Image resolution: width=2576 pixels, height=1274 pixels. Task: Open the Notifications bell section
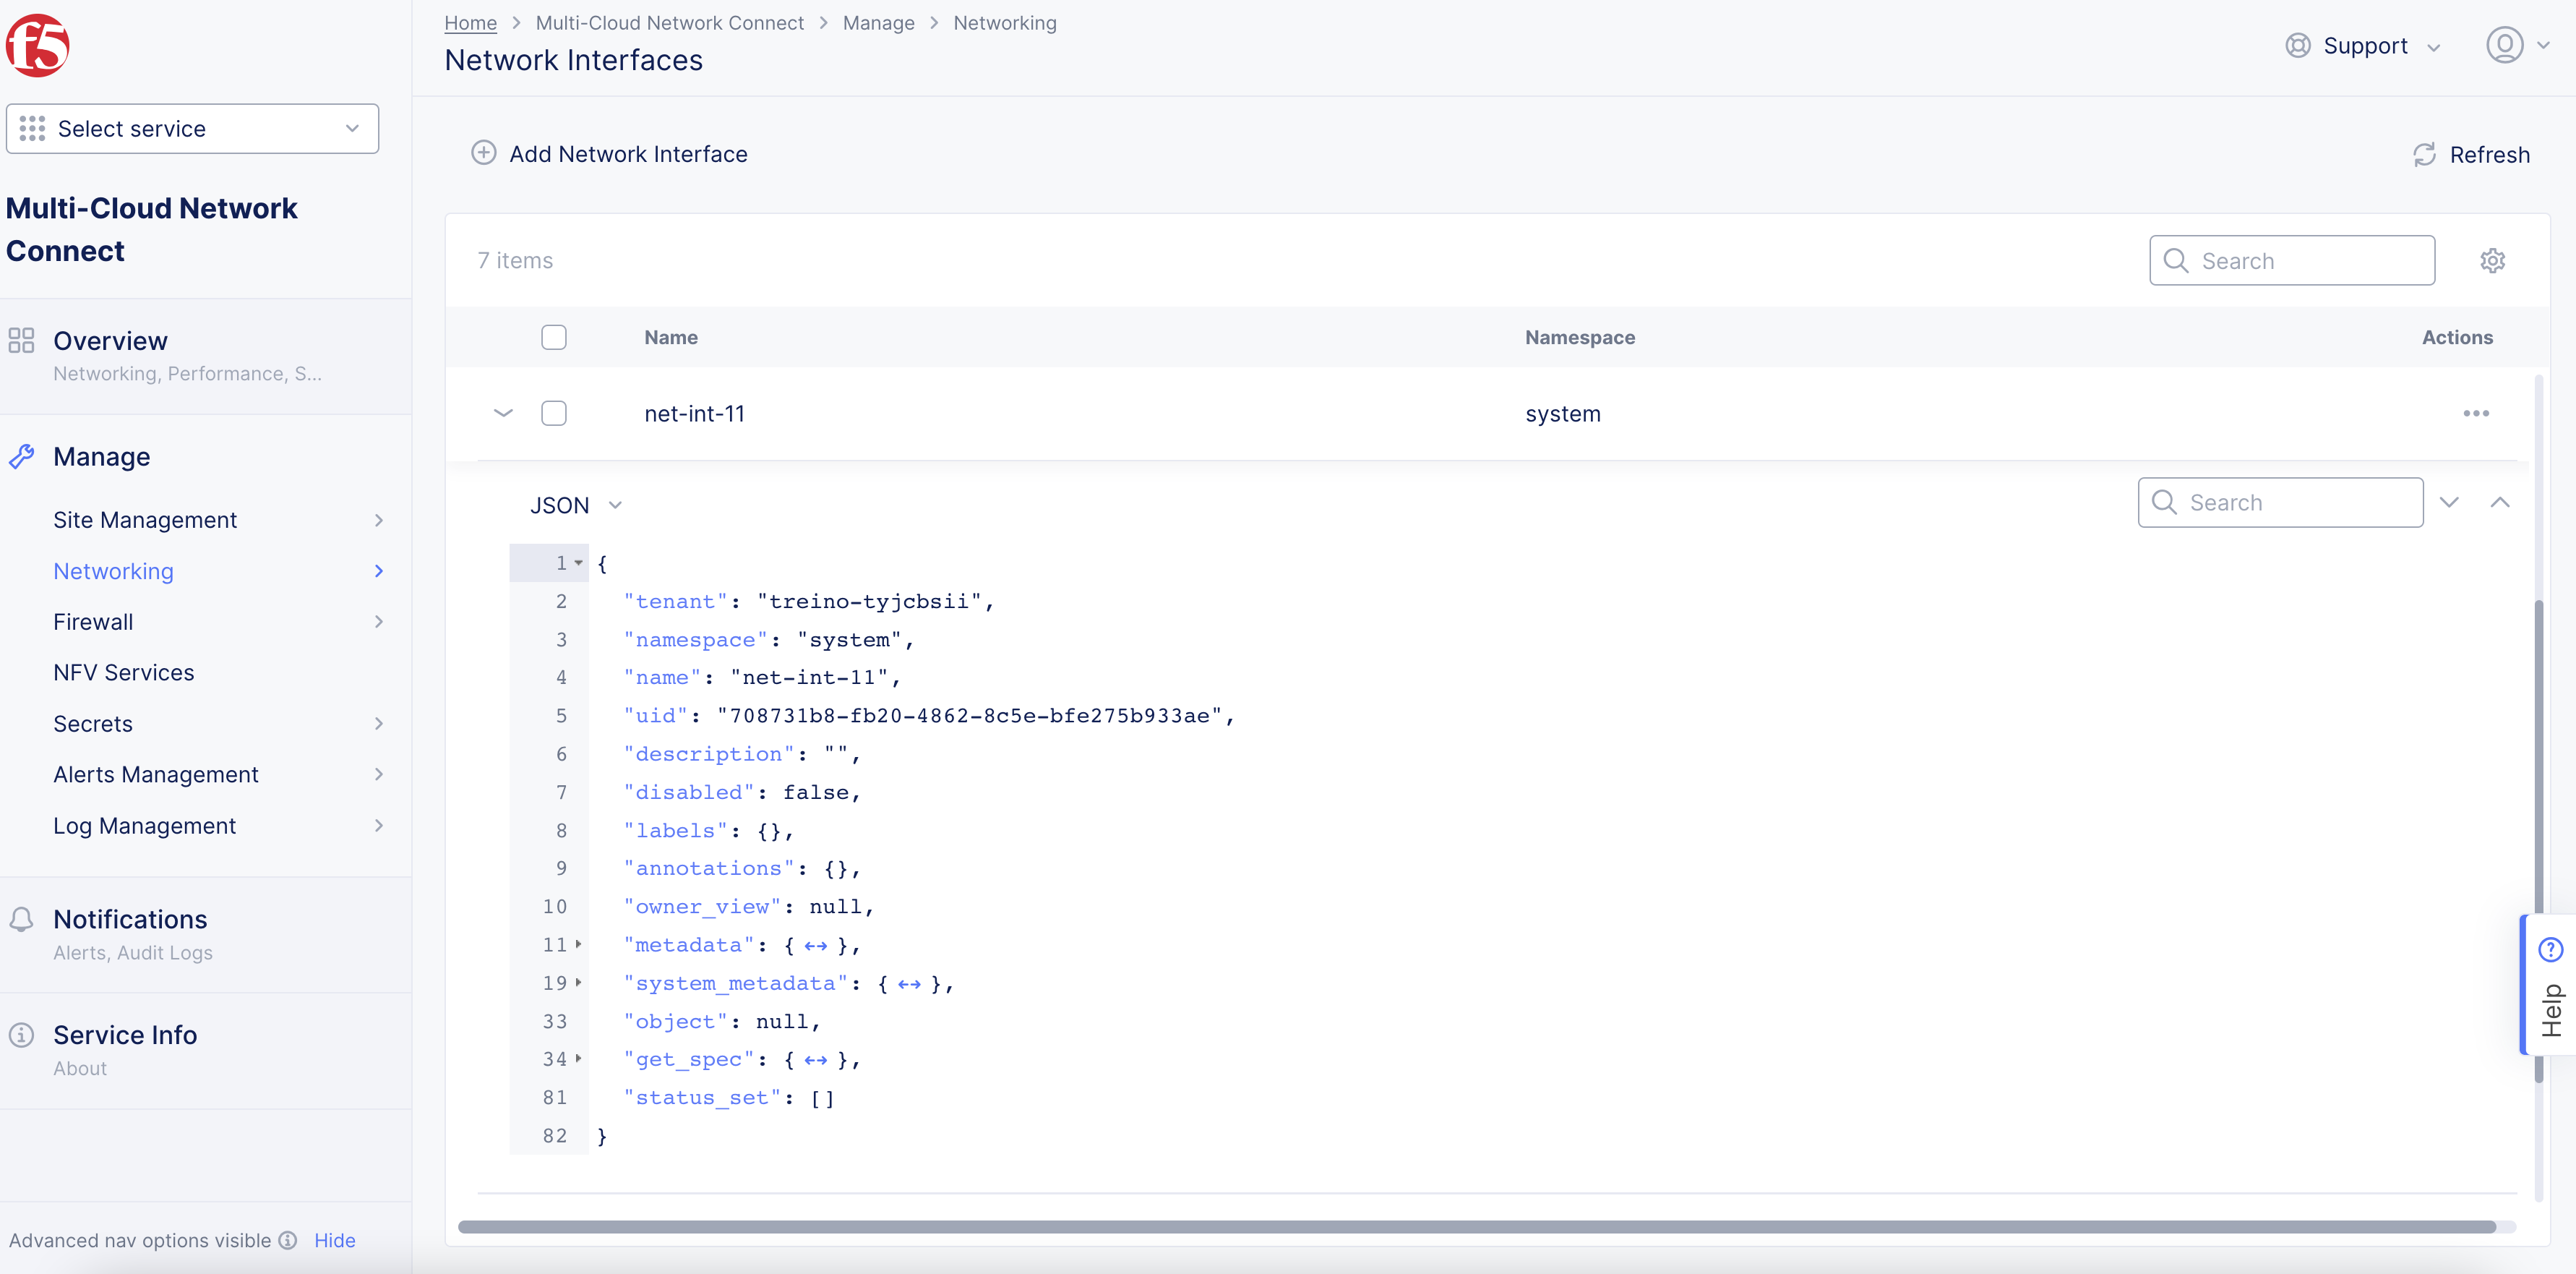22,918
